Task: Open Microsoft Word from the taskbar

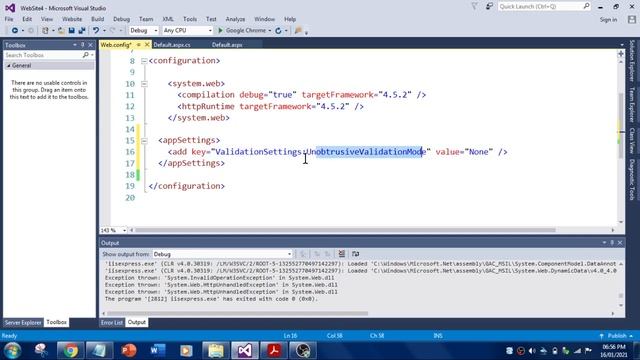Action: (157, 351)
